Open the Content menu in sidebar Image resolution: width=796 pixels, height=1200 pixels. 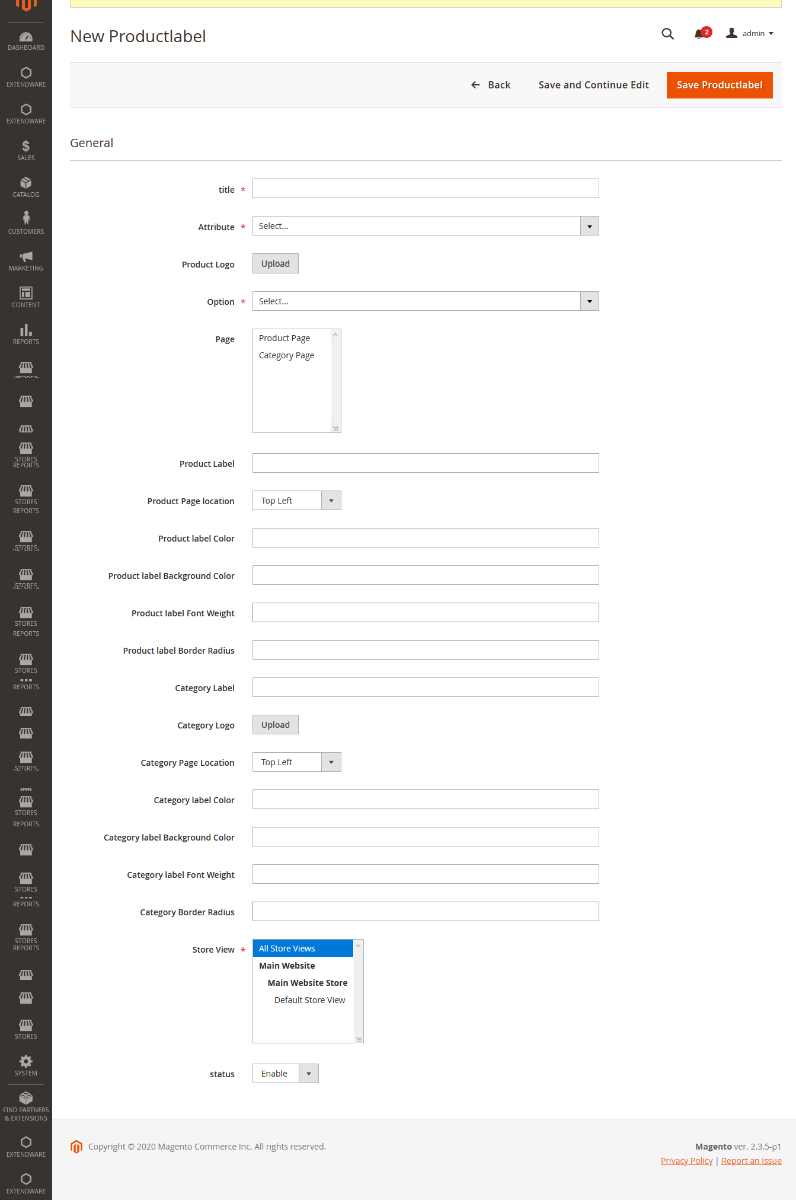tap(26, 297)
